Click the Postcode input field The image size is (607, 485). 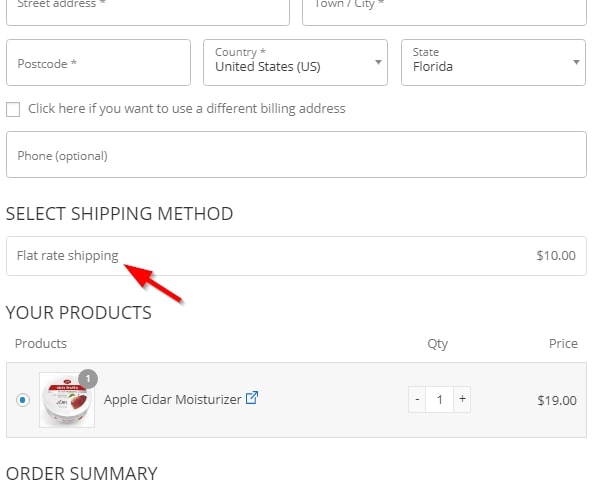98,62
